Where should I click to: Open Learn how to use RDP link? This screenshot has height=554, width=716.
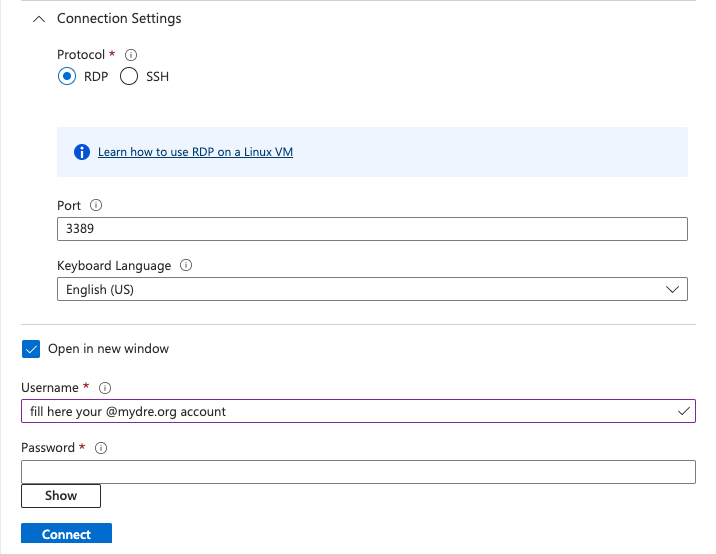[x=195, y=152]
